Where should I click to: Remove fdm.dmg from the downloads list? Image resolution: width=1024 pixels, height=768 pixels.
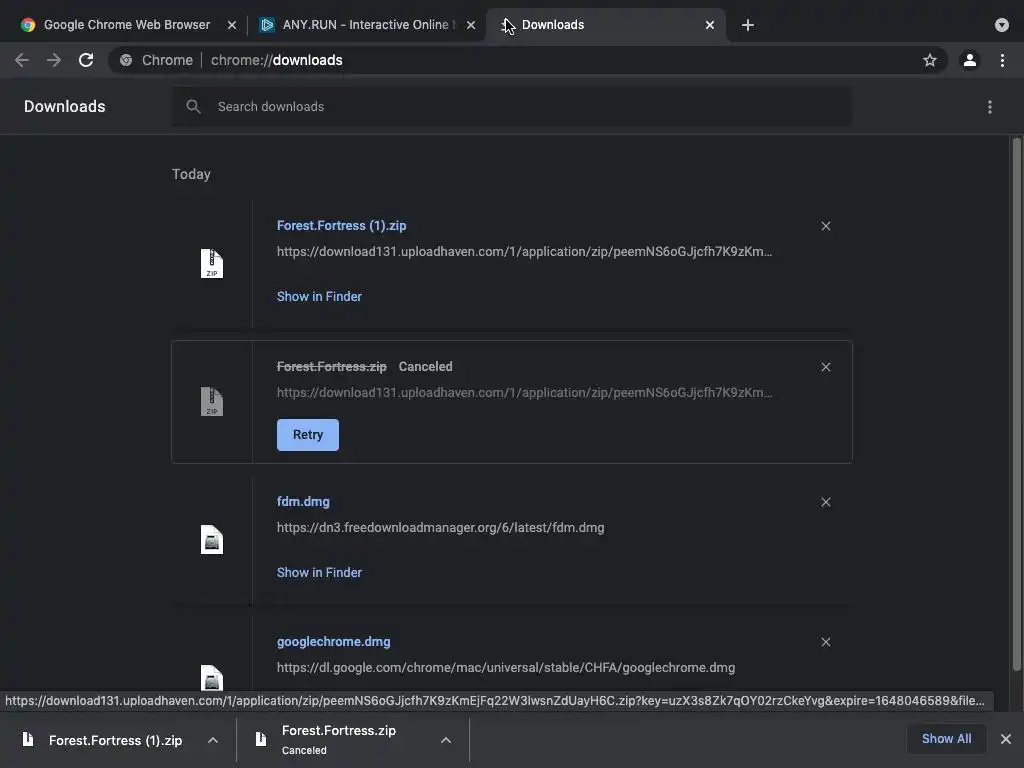pyautogui.click(x=826, y=502)
